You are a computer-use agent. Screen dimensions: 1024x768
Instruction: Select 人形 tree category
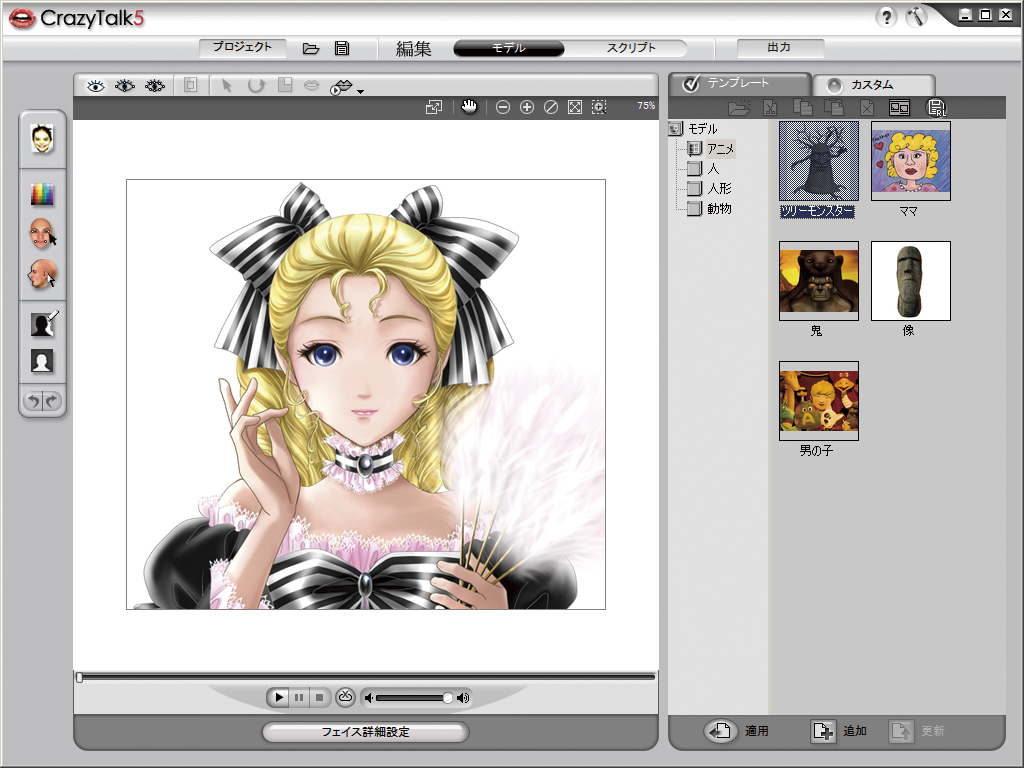[x=719, y=189]
